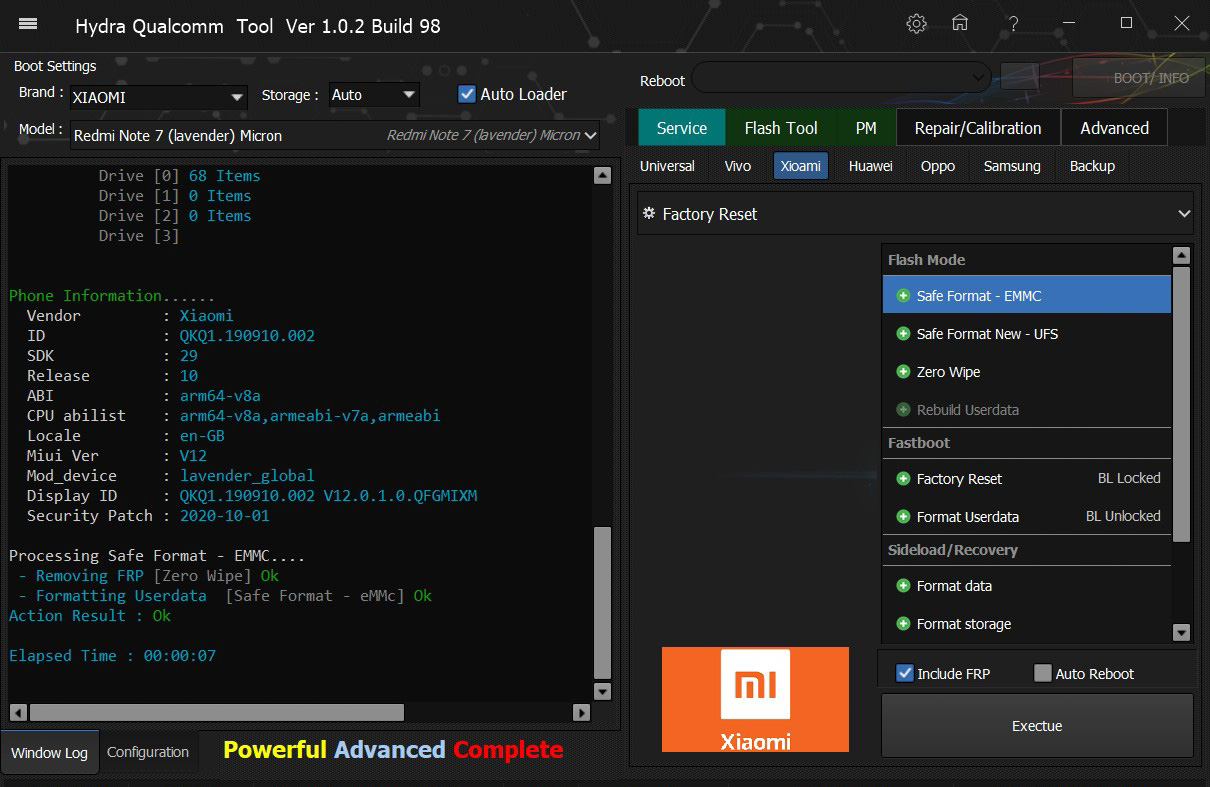Expand the Storage Auto dropdown

coord(375,95)
